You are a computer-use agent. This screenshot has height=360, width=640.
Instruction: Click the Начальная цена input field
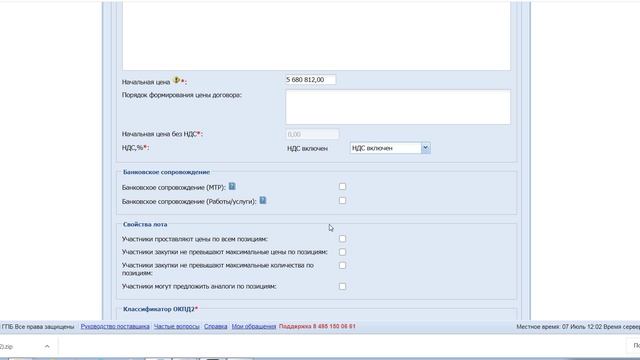311,80
